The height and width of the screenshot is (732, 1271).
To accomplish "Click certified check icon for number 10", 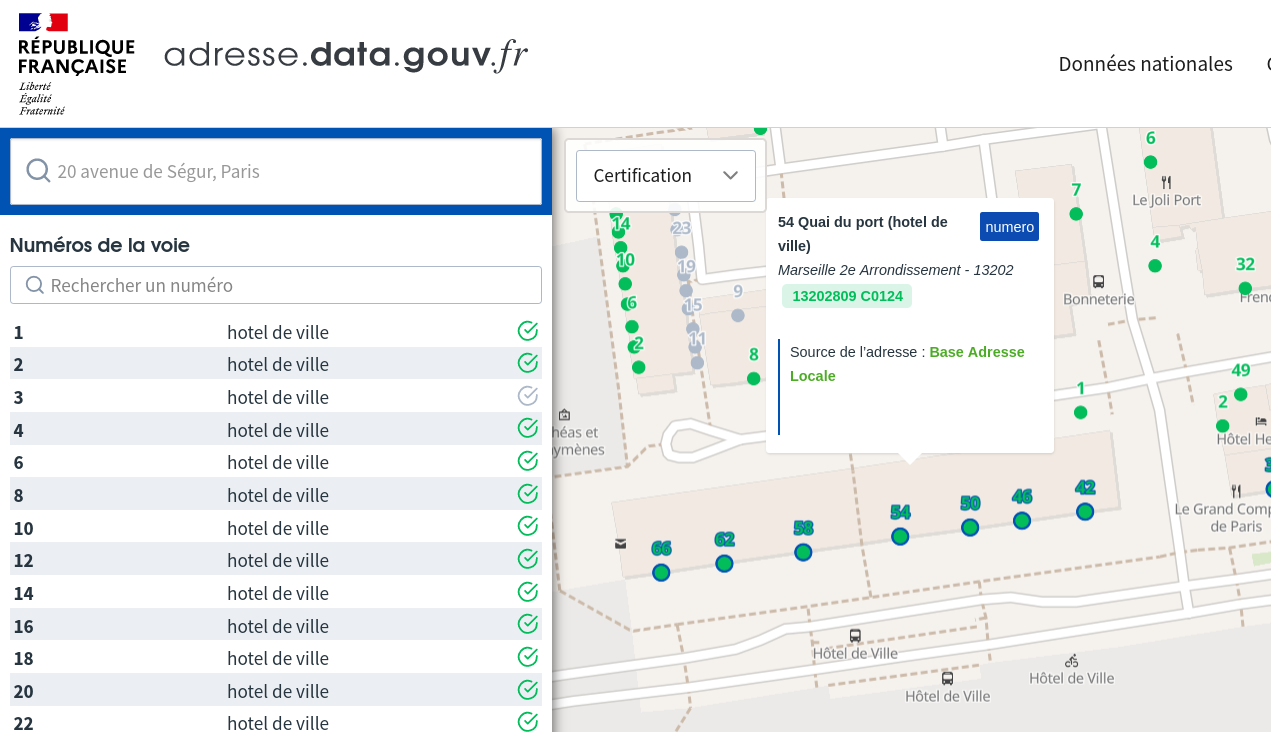I will [528, 526].
